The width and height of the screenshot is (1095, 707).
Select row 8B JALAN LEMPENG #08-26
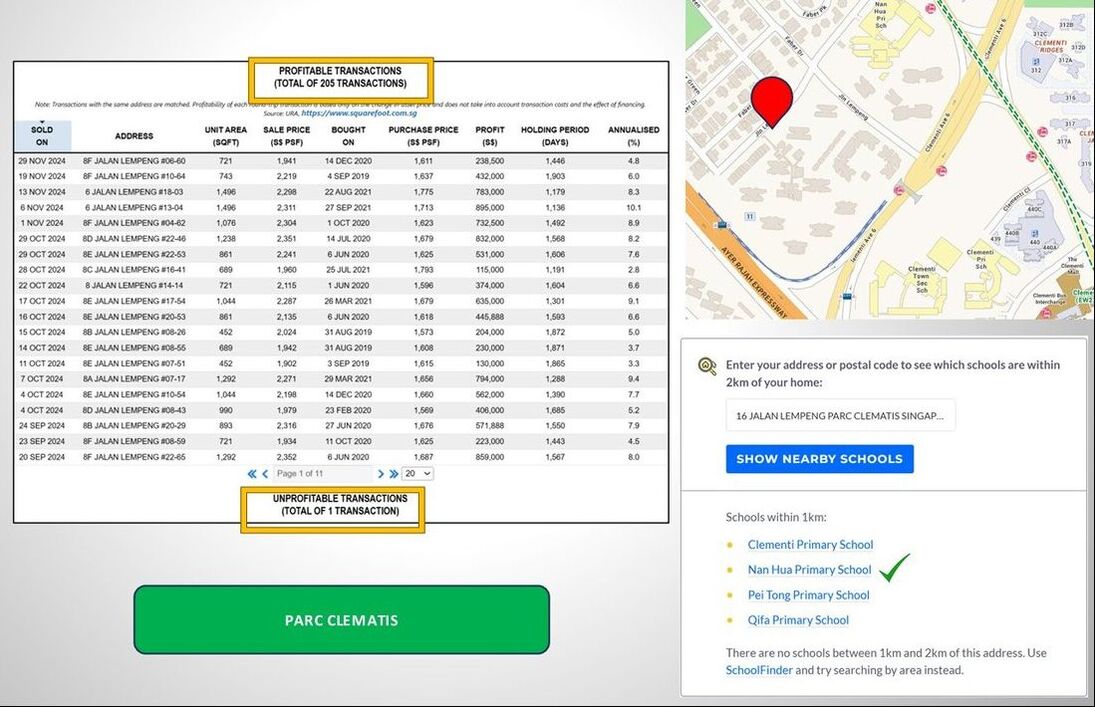[x=341, y=332]
